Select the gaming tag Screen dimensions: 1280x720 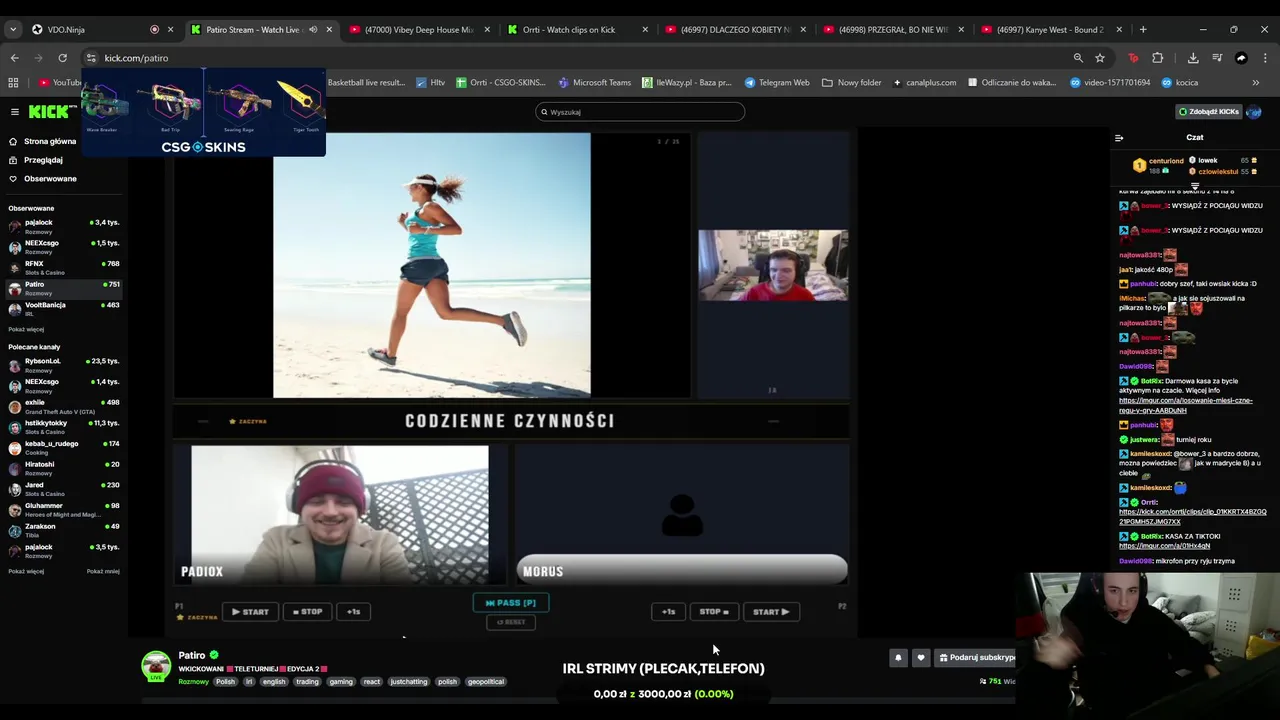pos(341,682)
